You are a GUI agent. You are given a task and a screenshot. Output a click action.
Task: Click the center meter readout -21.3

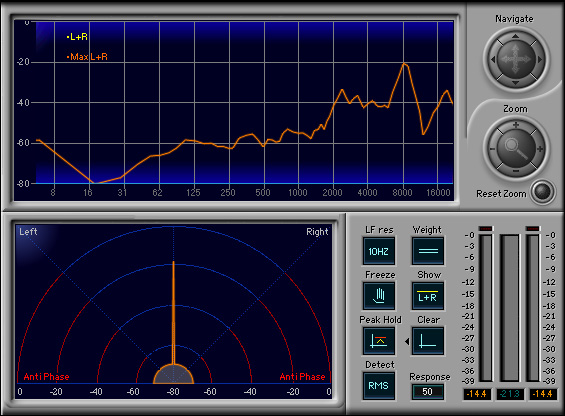pos(510,394)
